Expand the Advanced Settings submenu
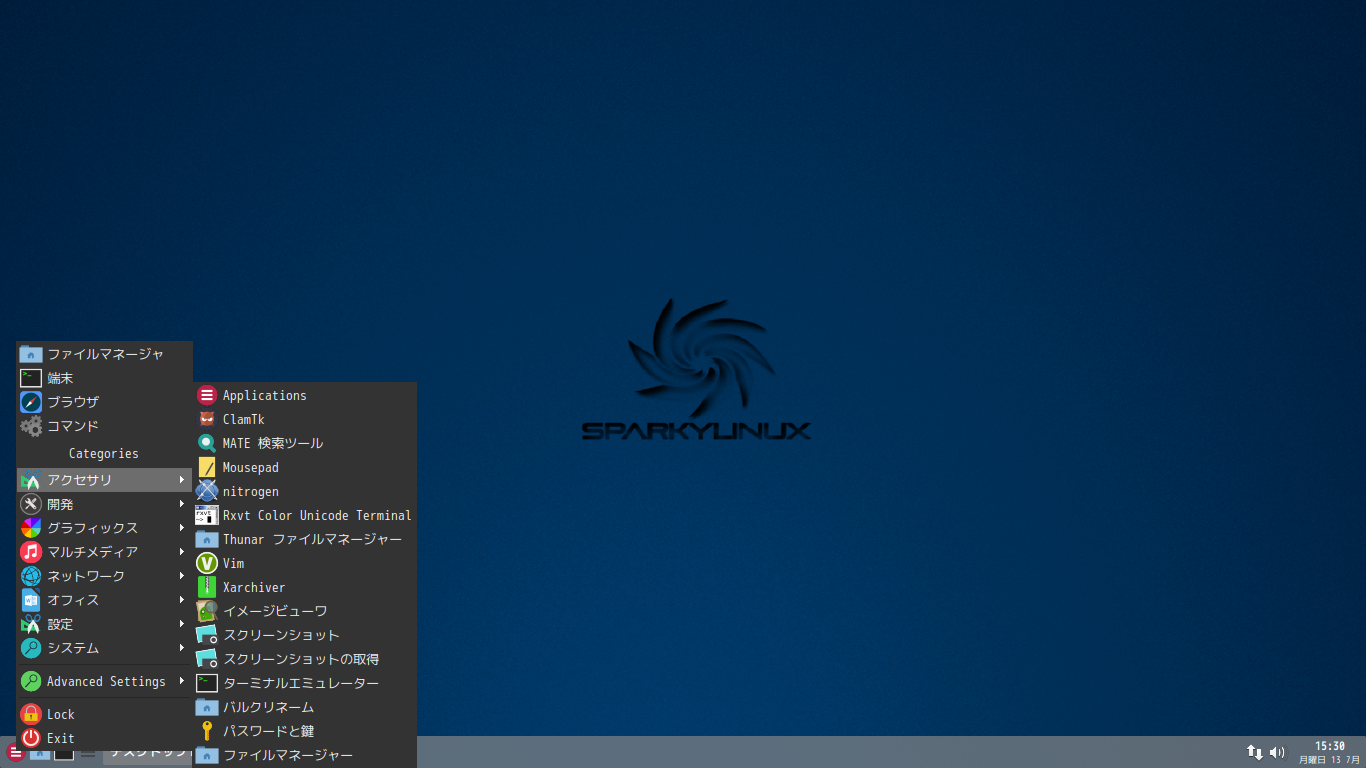This screenshot has height=768, width=1366. 104,682
